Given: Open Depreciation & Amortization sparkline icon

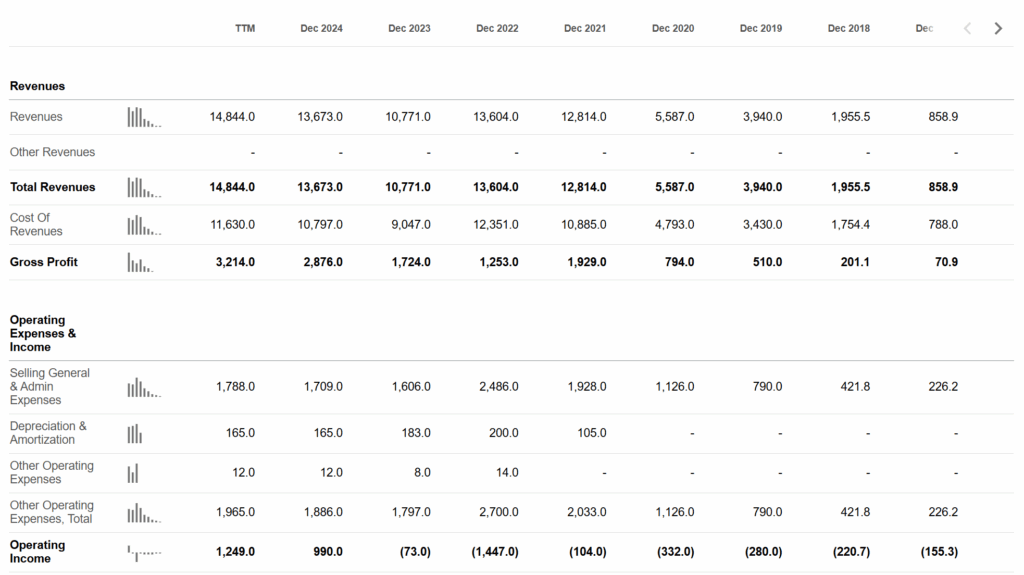Looking at the screenshot, I should (x=135, y=433).
